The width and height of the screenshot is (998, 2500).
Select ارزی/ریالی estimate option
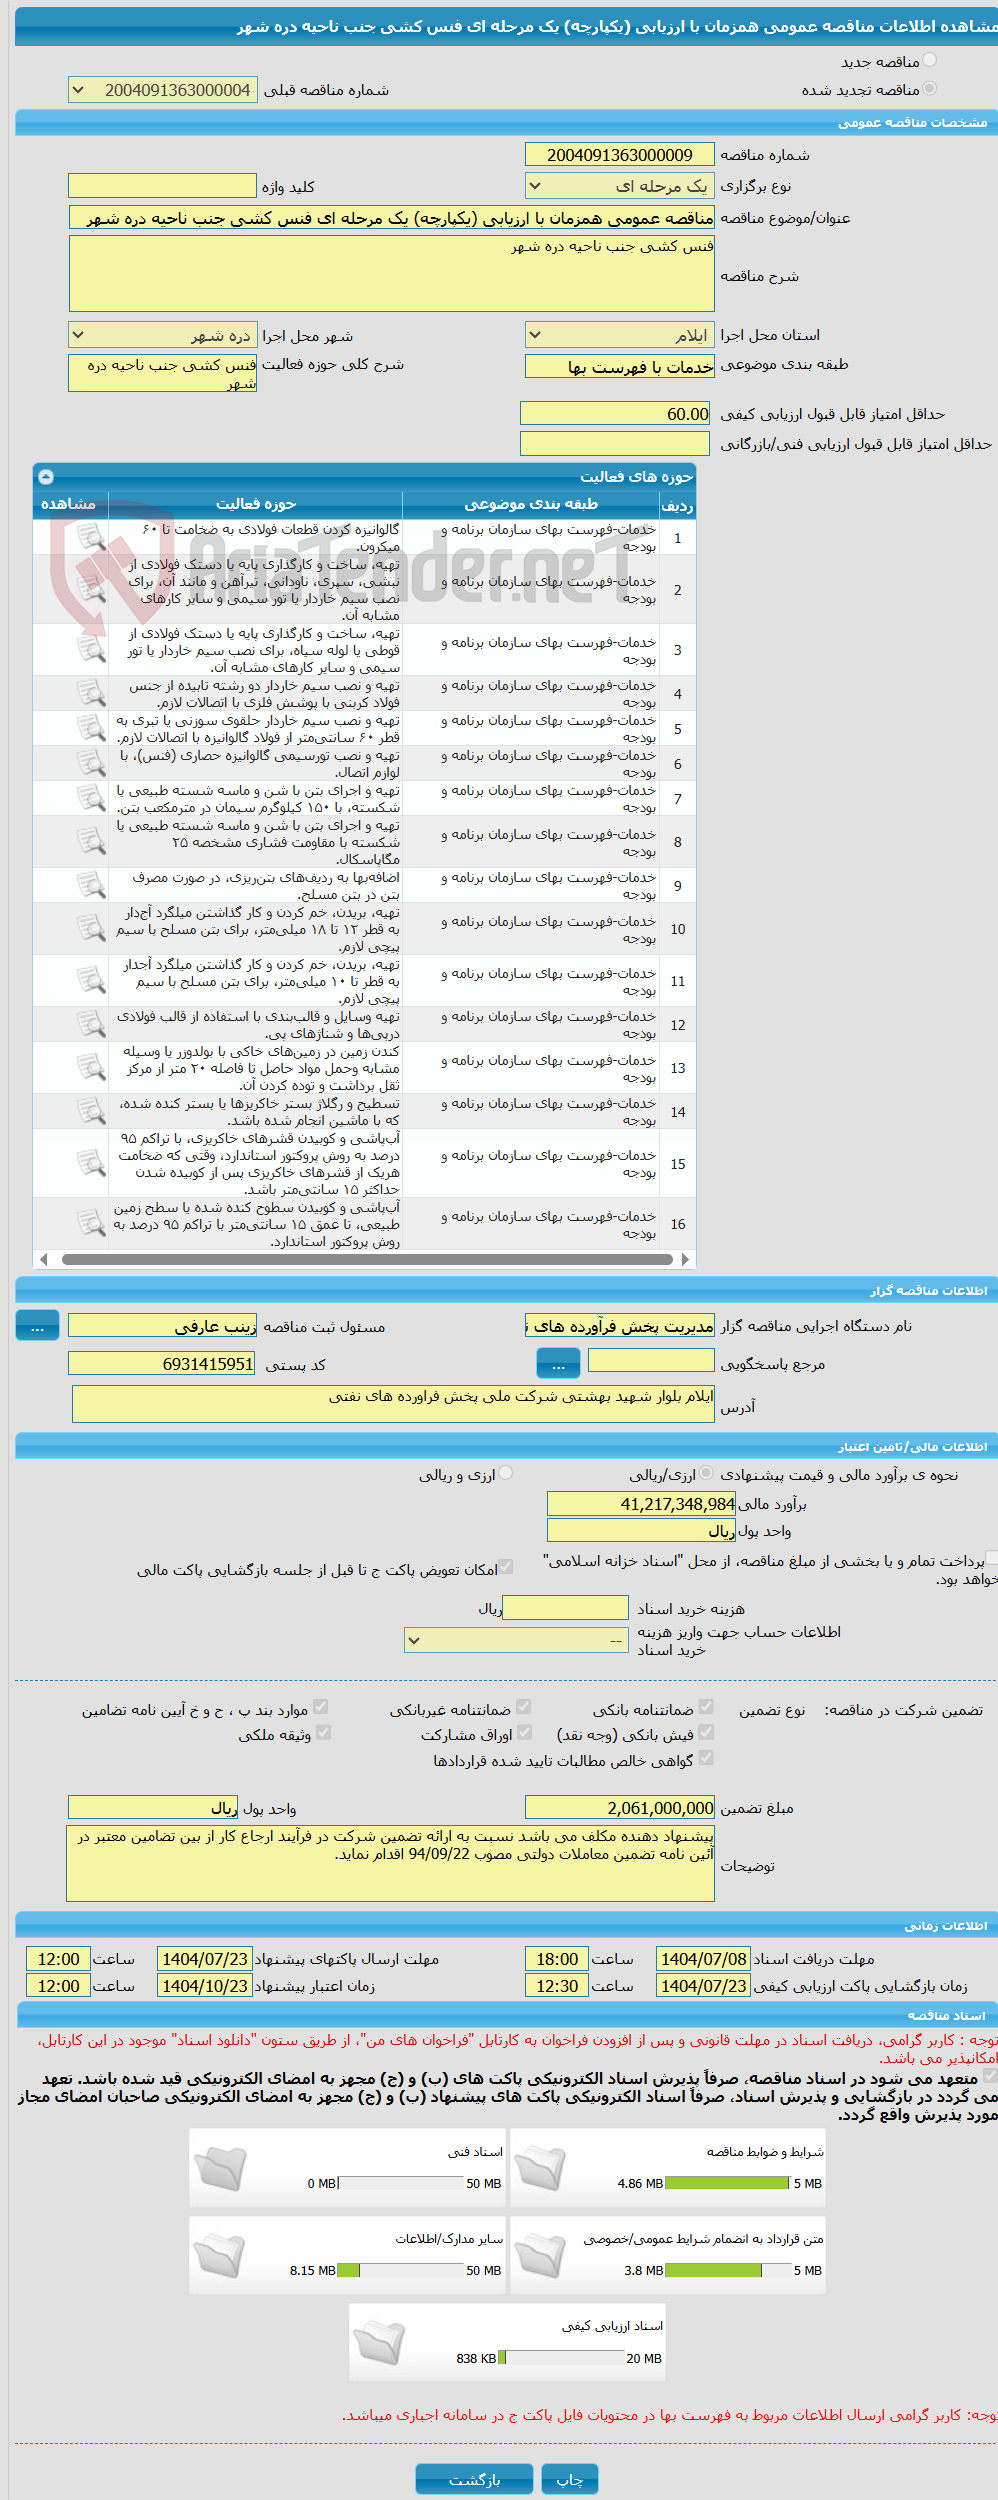707,1473
